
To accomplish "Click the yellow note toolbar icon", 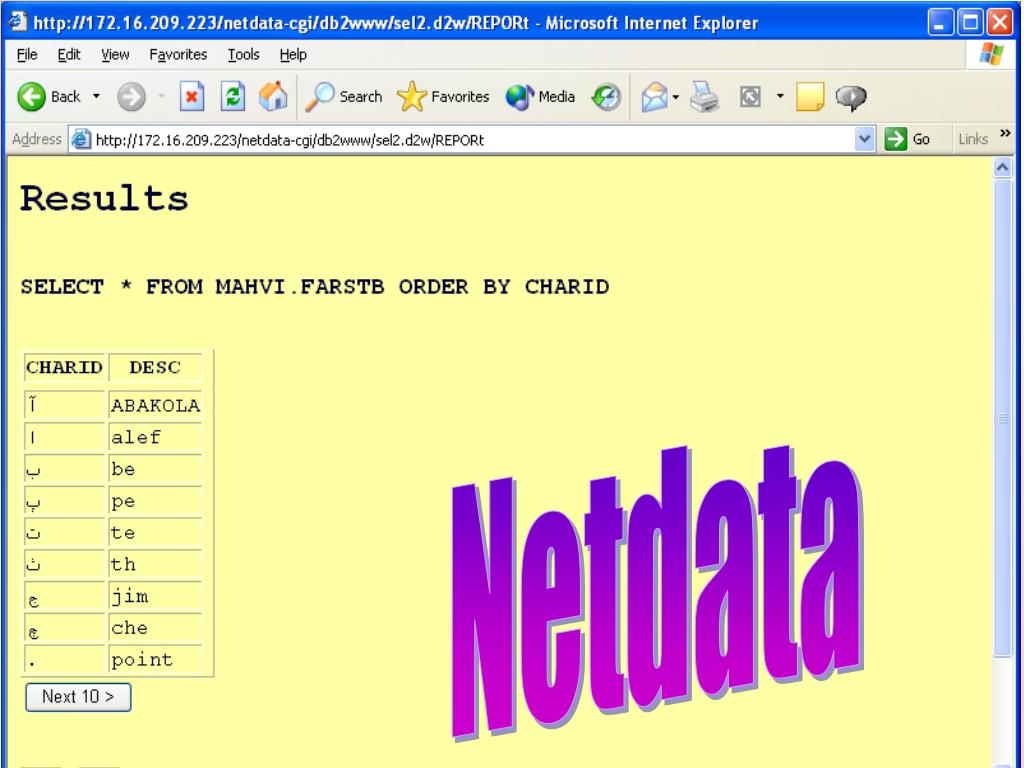I will (810, 97).
